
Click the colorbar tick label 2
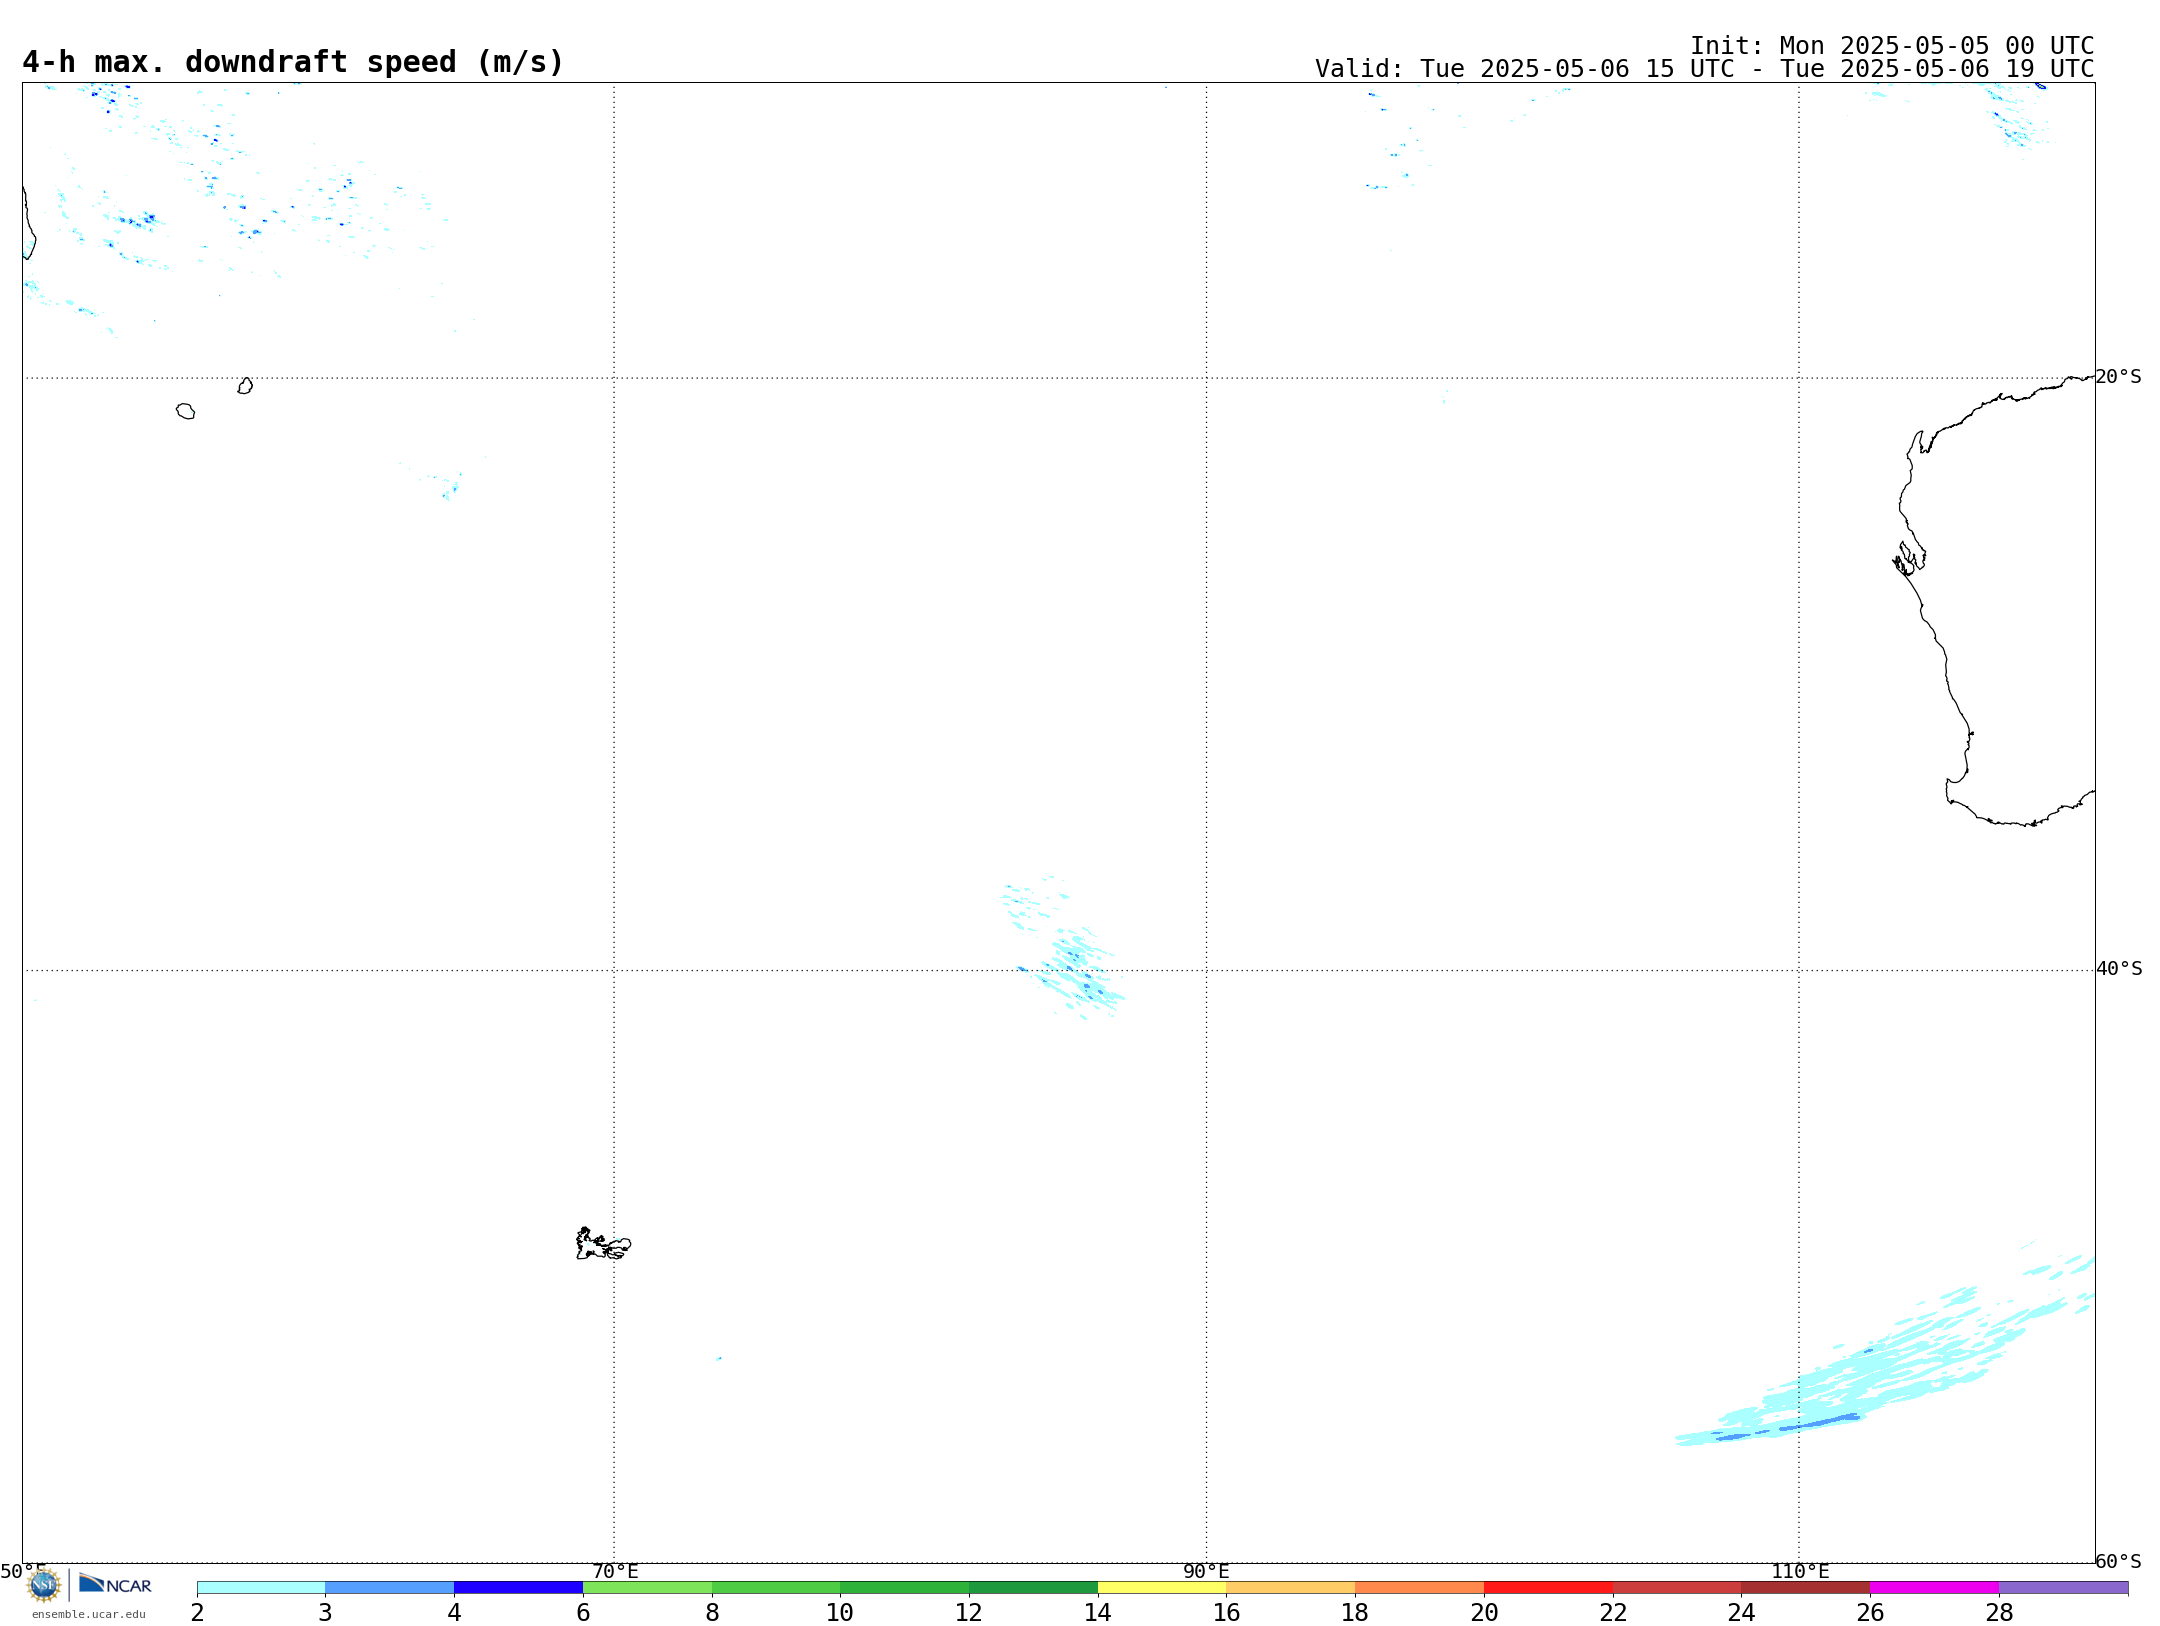(197, 1613)
